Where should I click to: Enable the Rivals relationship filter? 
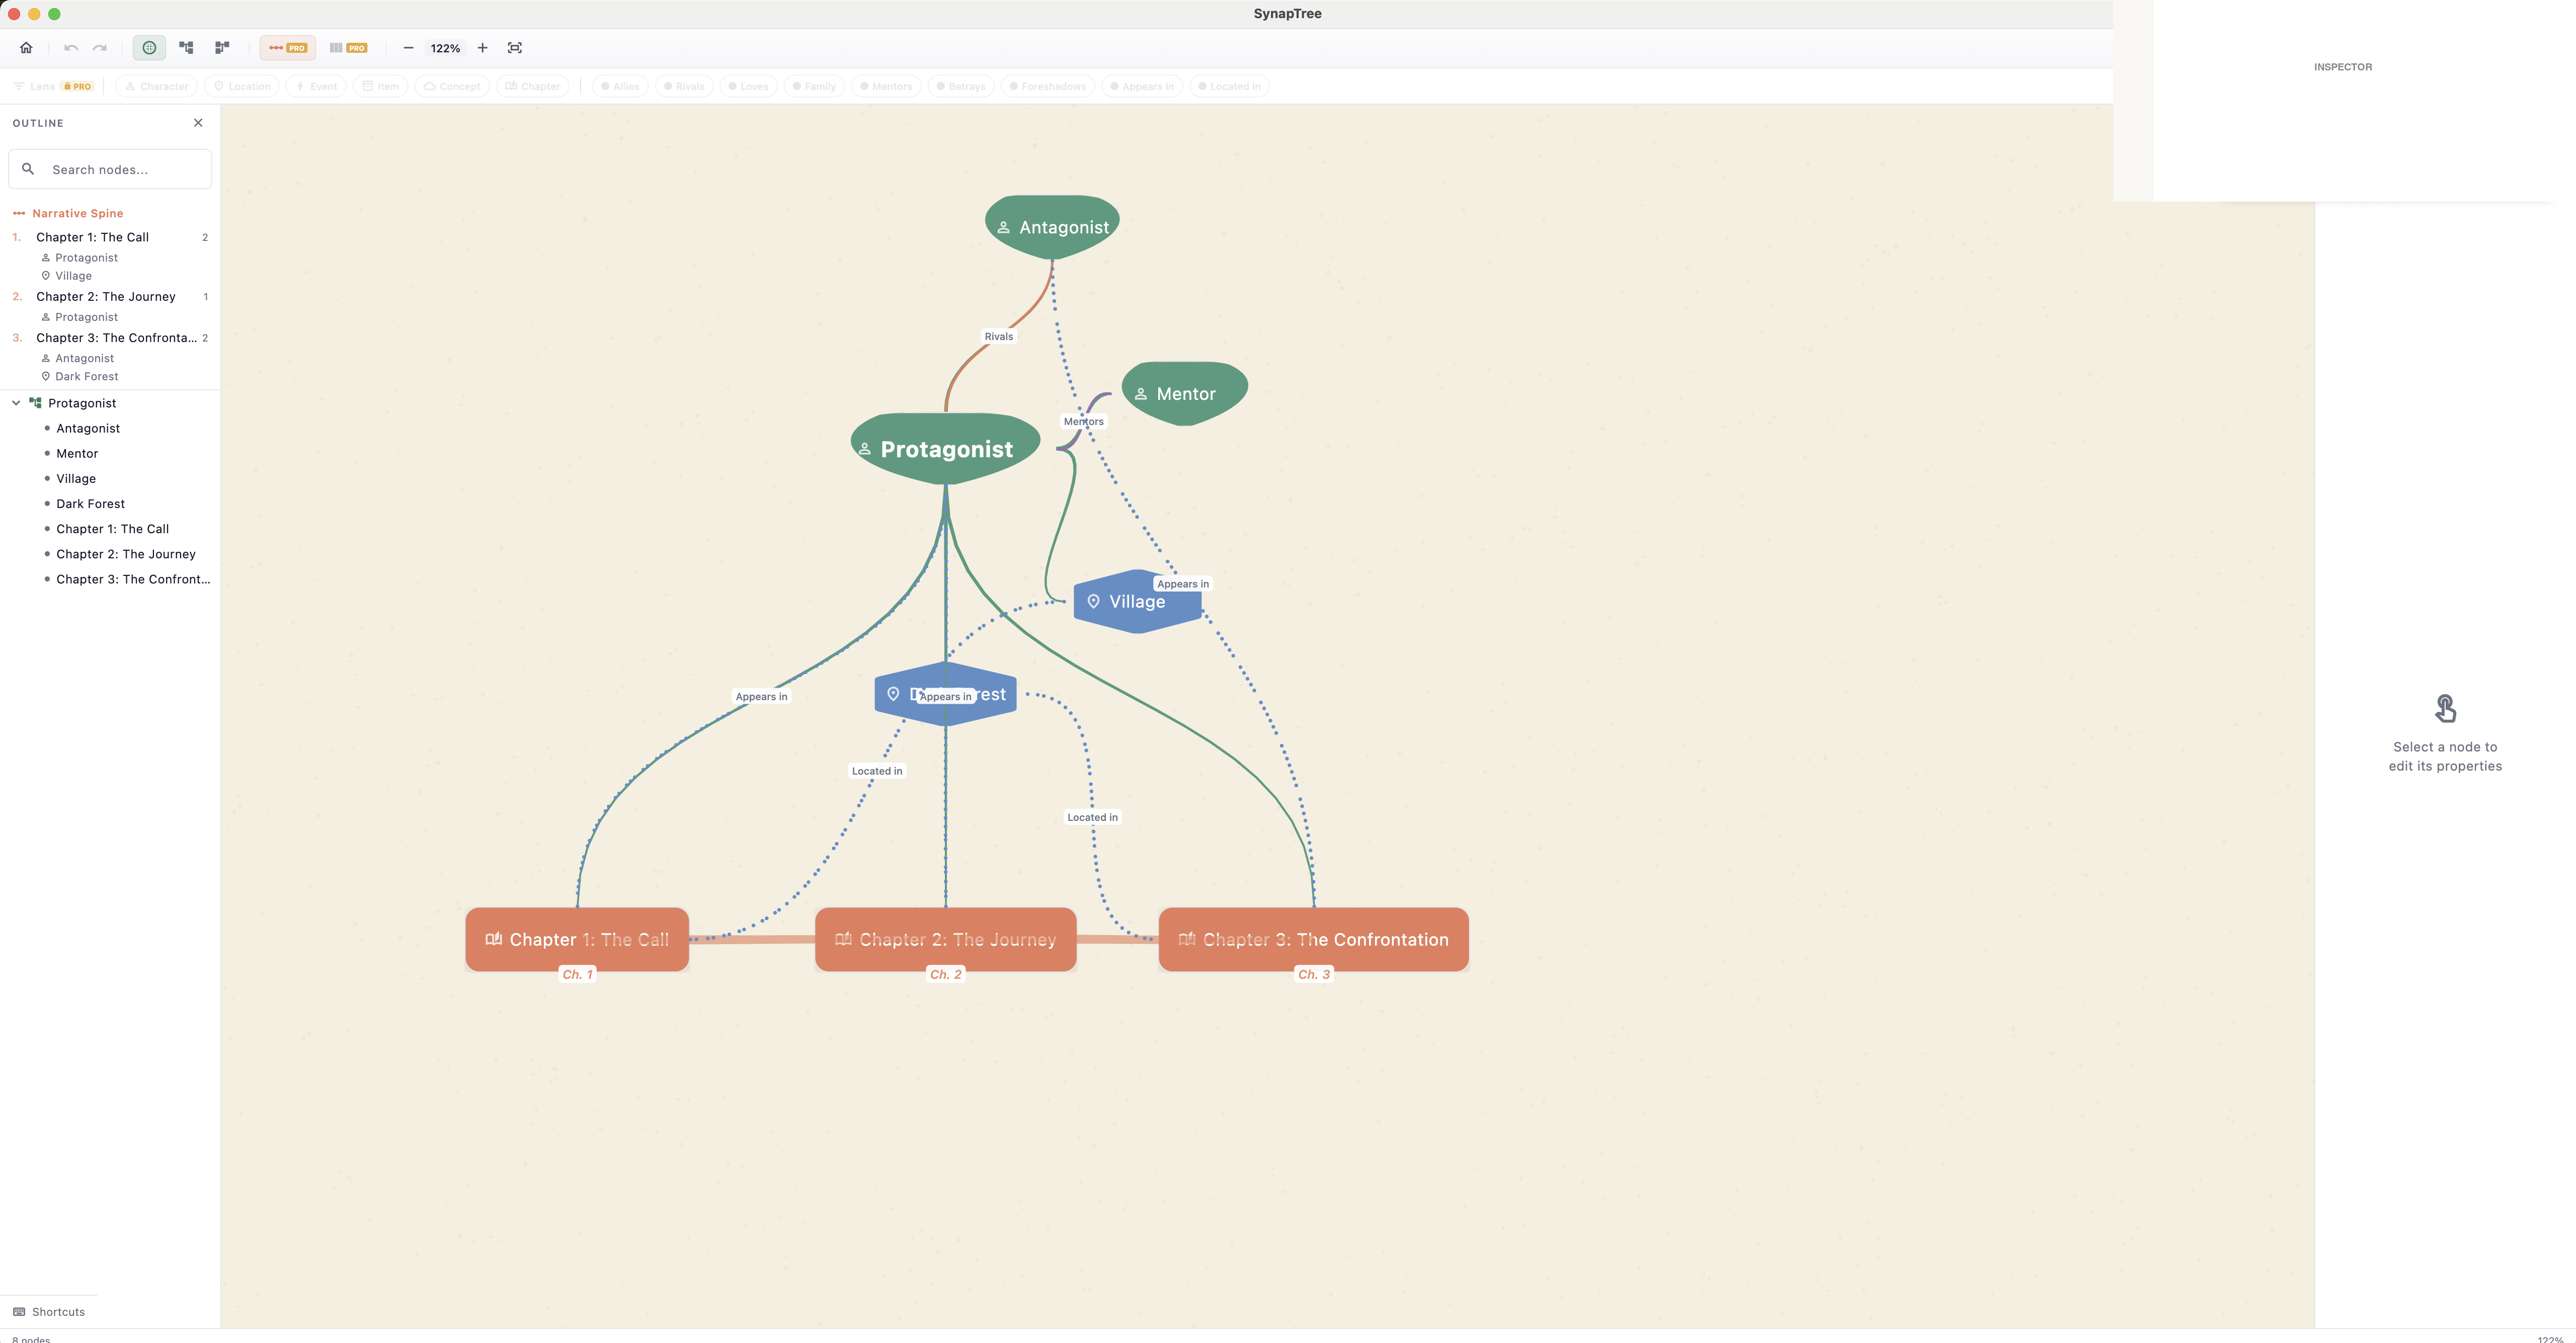(683, 86)
